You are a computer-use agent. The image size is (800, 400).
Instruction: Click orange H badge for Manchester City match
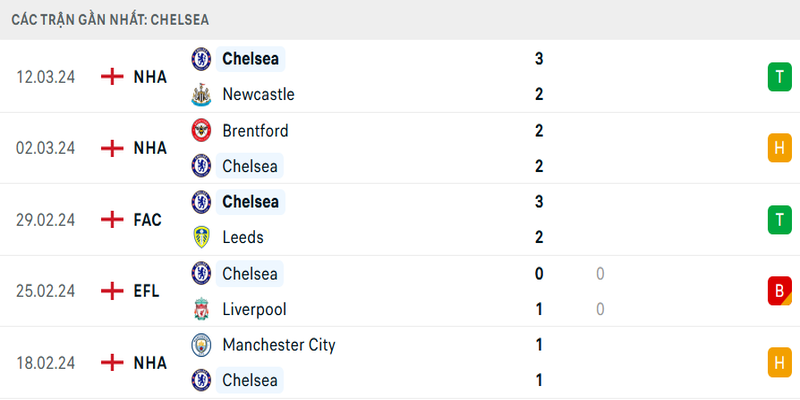pos(779,362)
